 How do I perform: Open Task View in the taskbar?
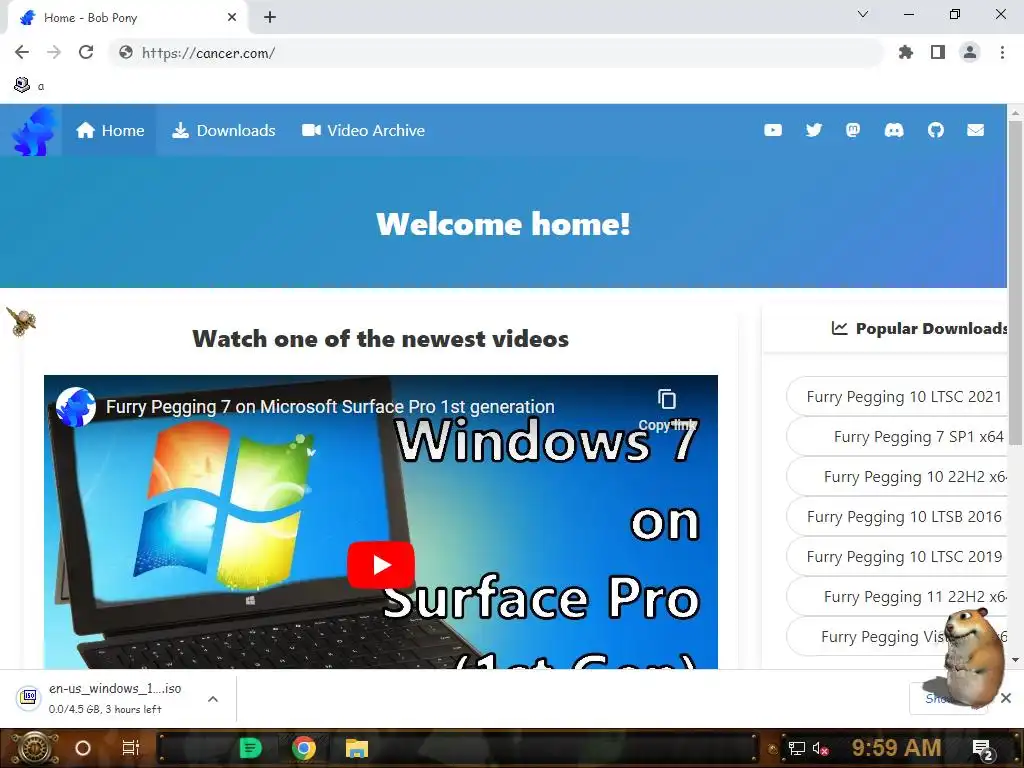tap(131, 748)
